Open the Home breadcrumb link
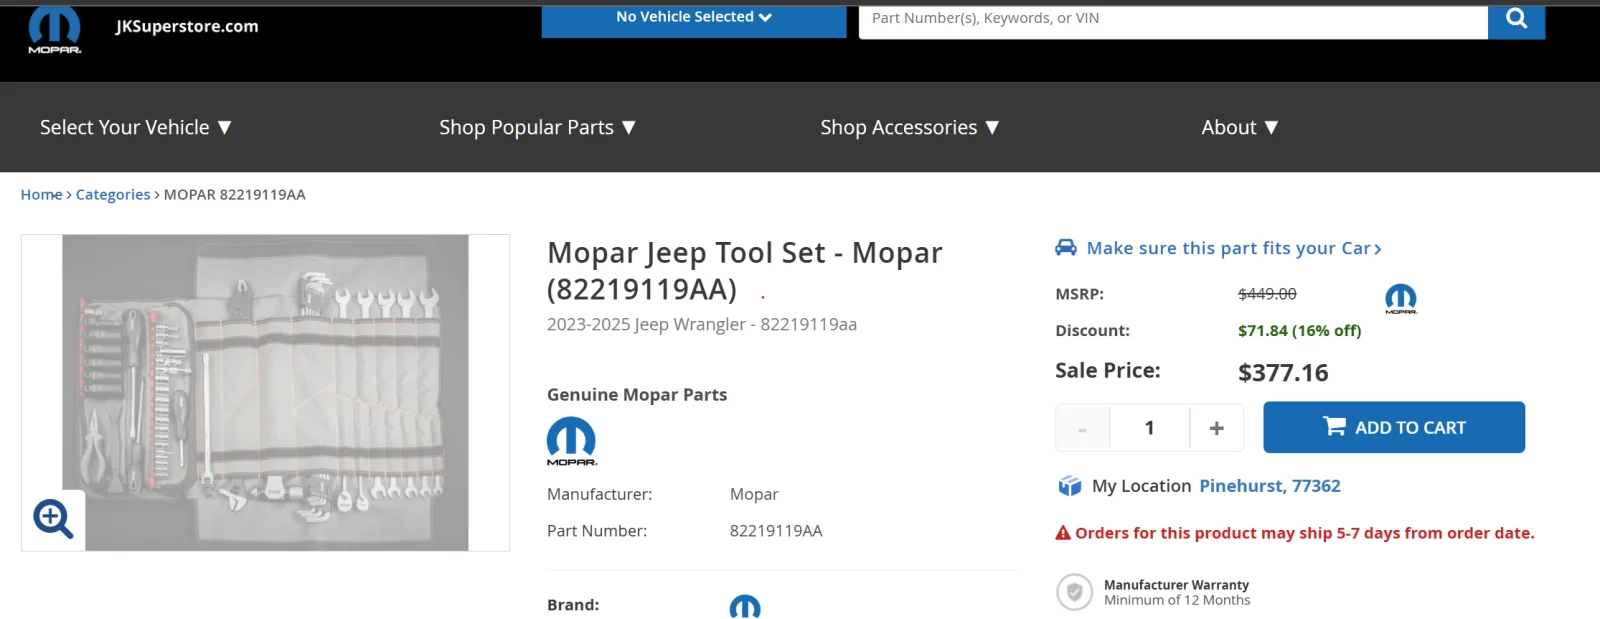 point(42,194)
